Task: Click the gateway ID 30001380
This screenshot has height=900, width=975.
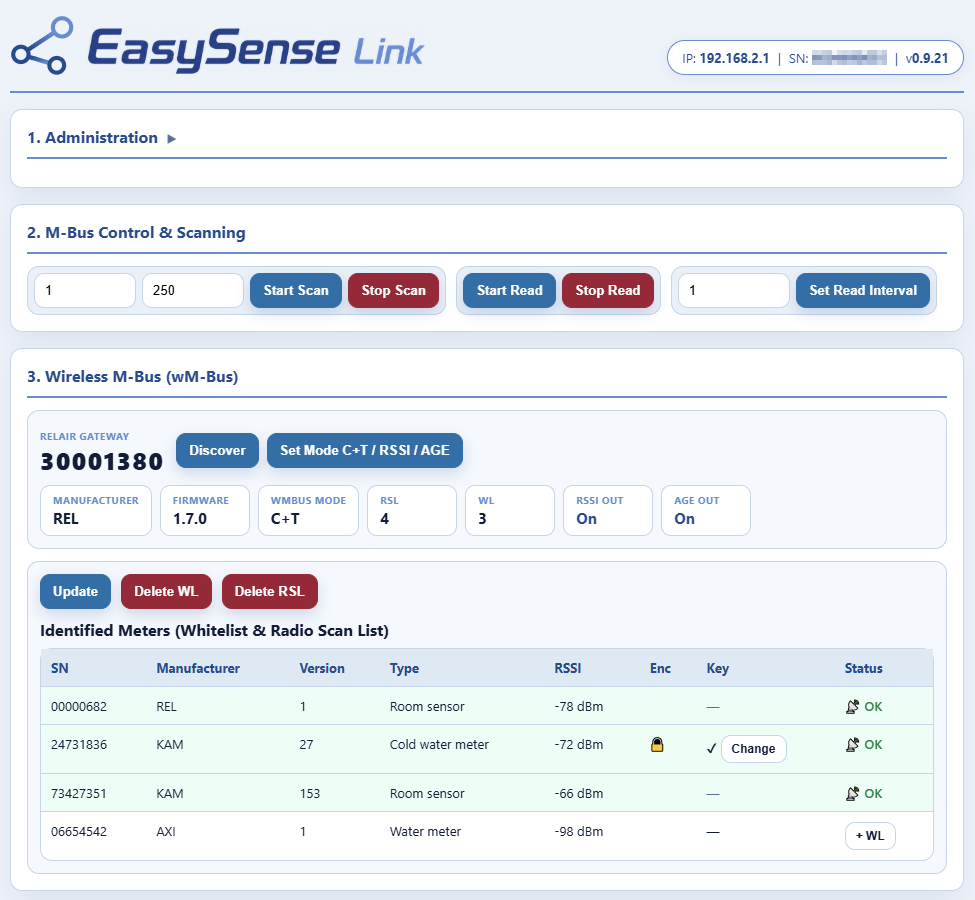Action: (101, 462)
